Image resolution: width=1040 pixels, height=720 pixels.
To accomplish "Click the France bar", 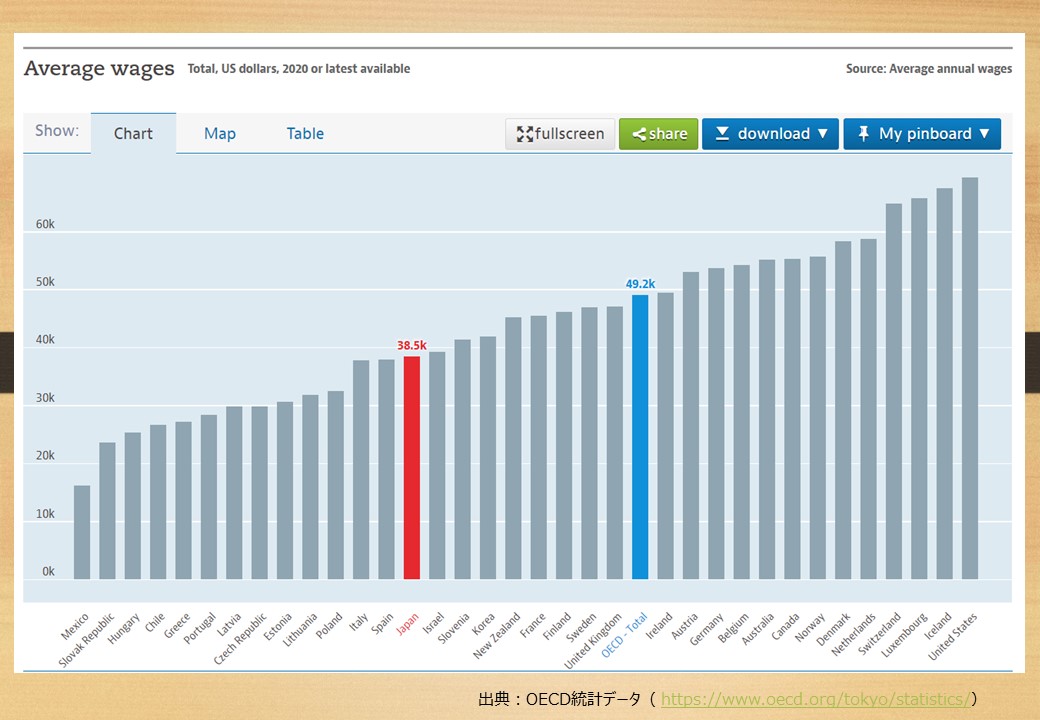I will click(x=539, y=448).
